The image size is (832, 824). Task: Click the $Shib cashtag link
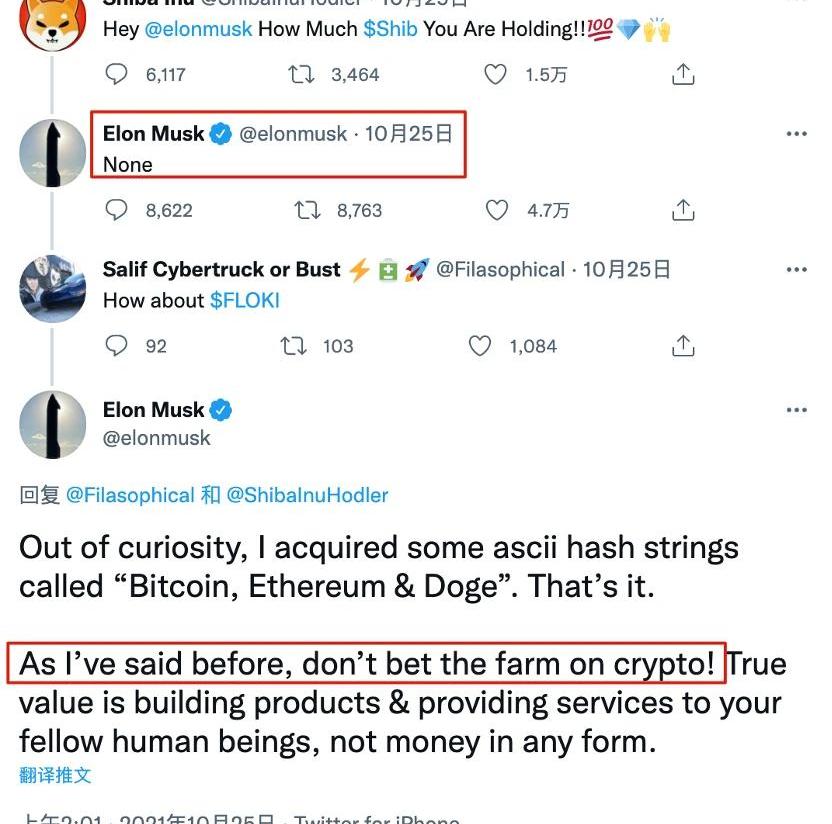(390, 29)
